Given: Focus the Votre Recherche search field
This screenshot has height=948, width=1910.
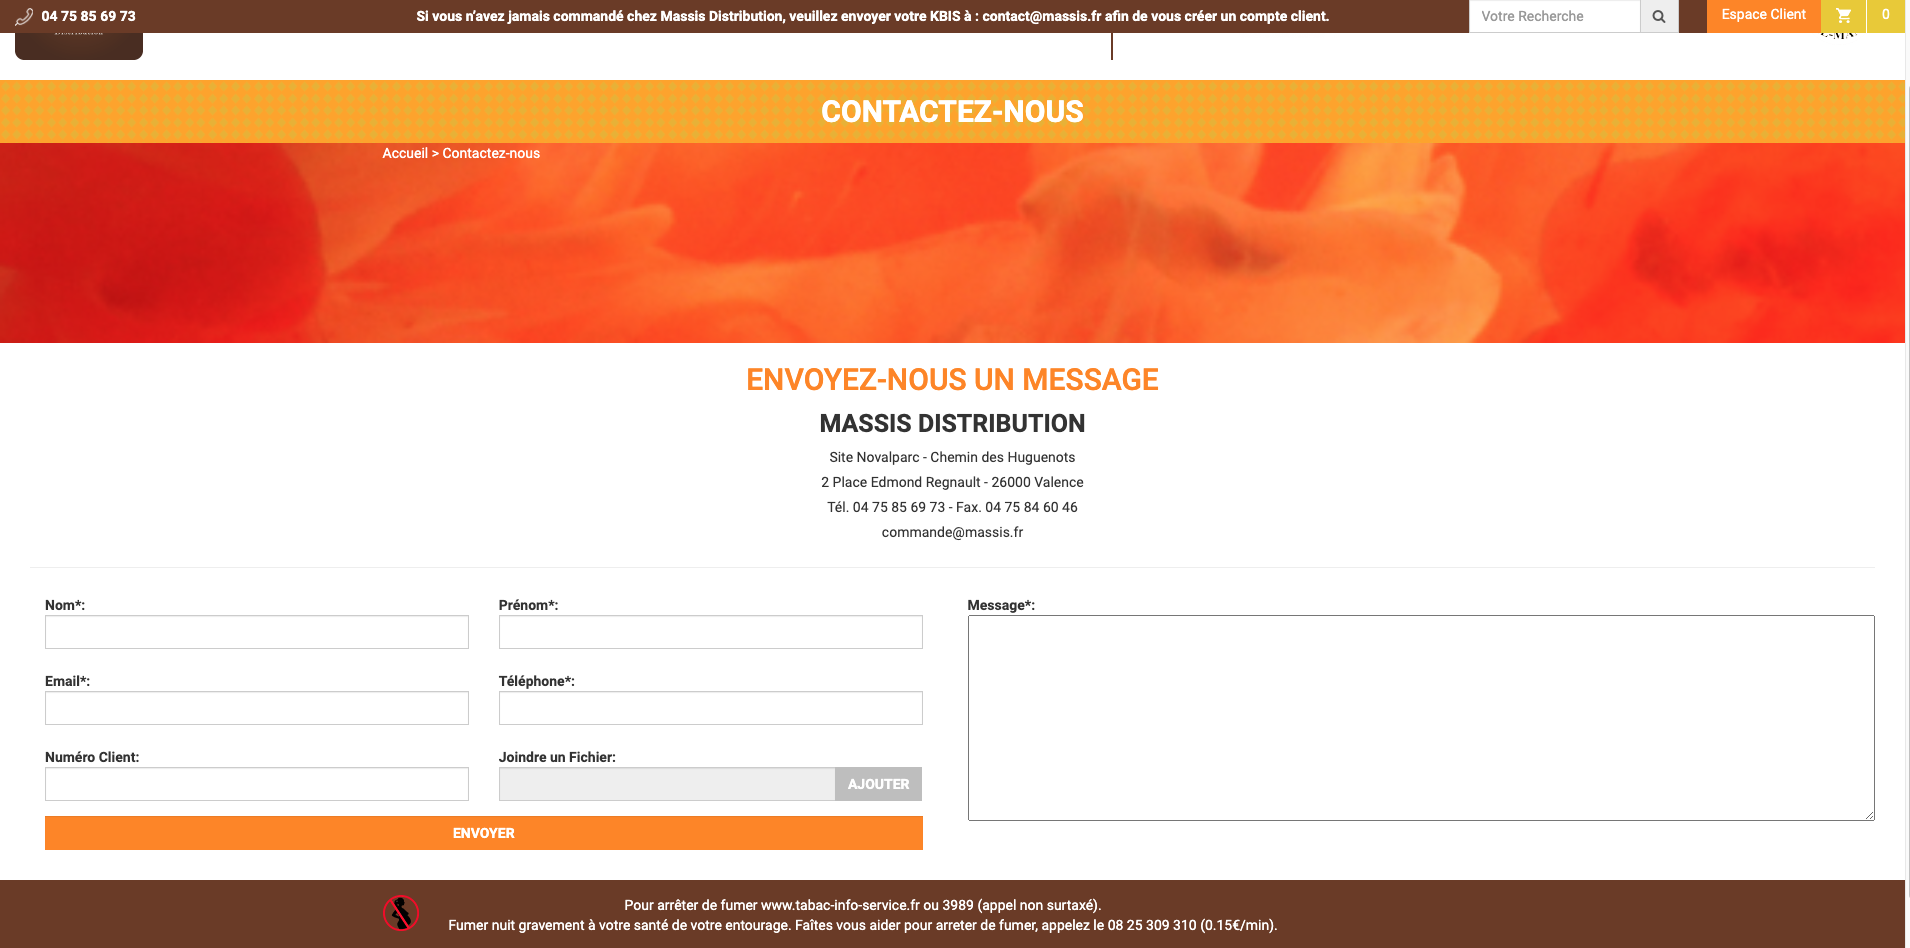Looking at the screenshot, I should coord(1554,16).
